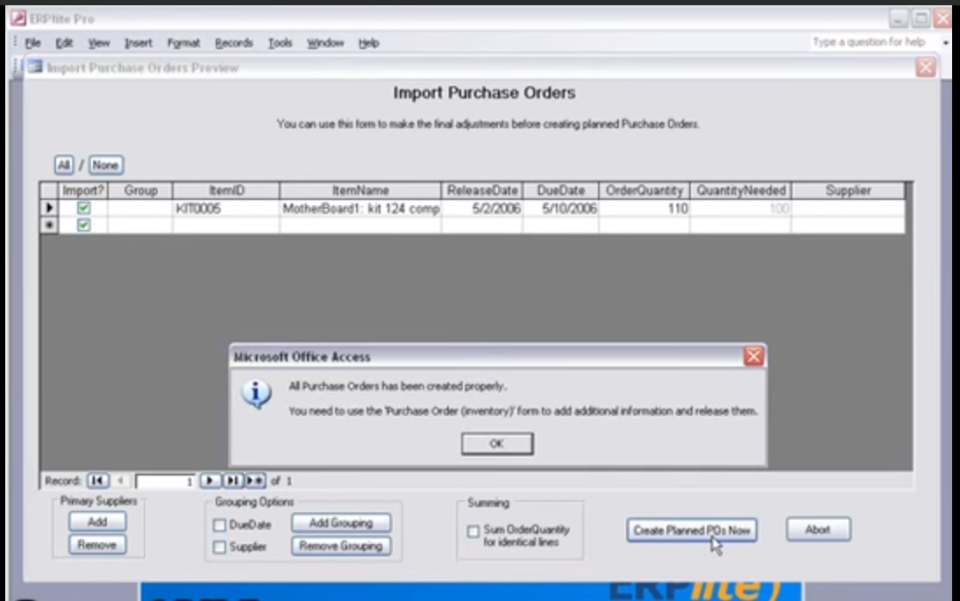Toggle Import checkbox in the new record row

[84, 225]
